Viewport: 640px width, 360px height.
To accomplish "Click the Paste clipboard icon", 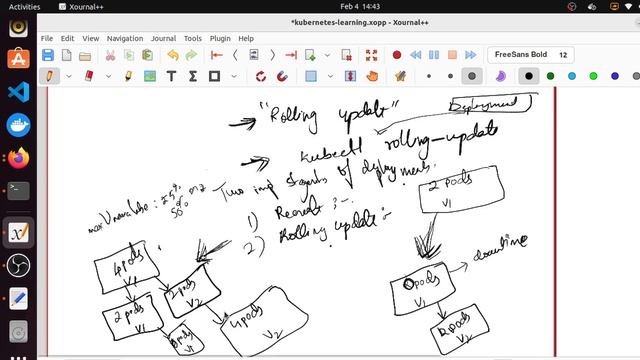I will (x=147, y=55).
